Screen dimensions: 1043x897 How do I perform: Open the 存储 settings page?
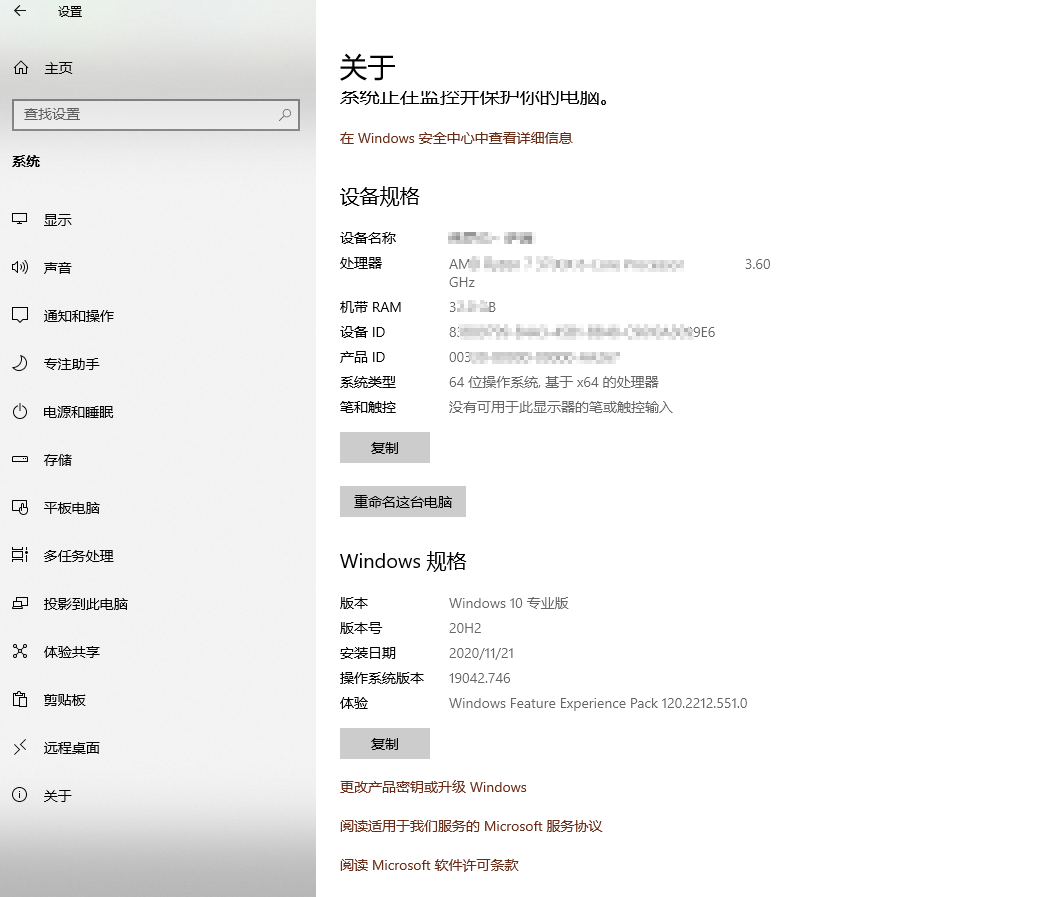point(158,459)
